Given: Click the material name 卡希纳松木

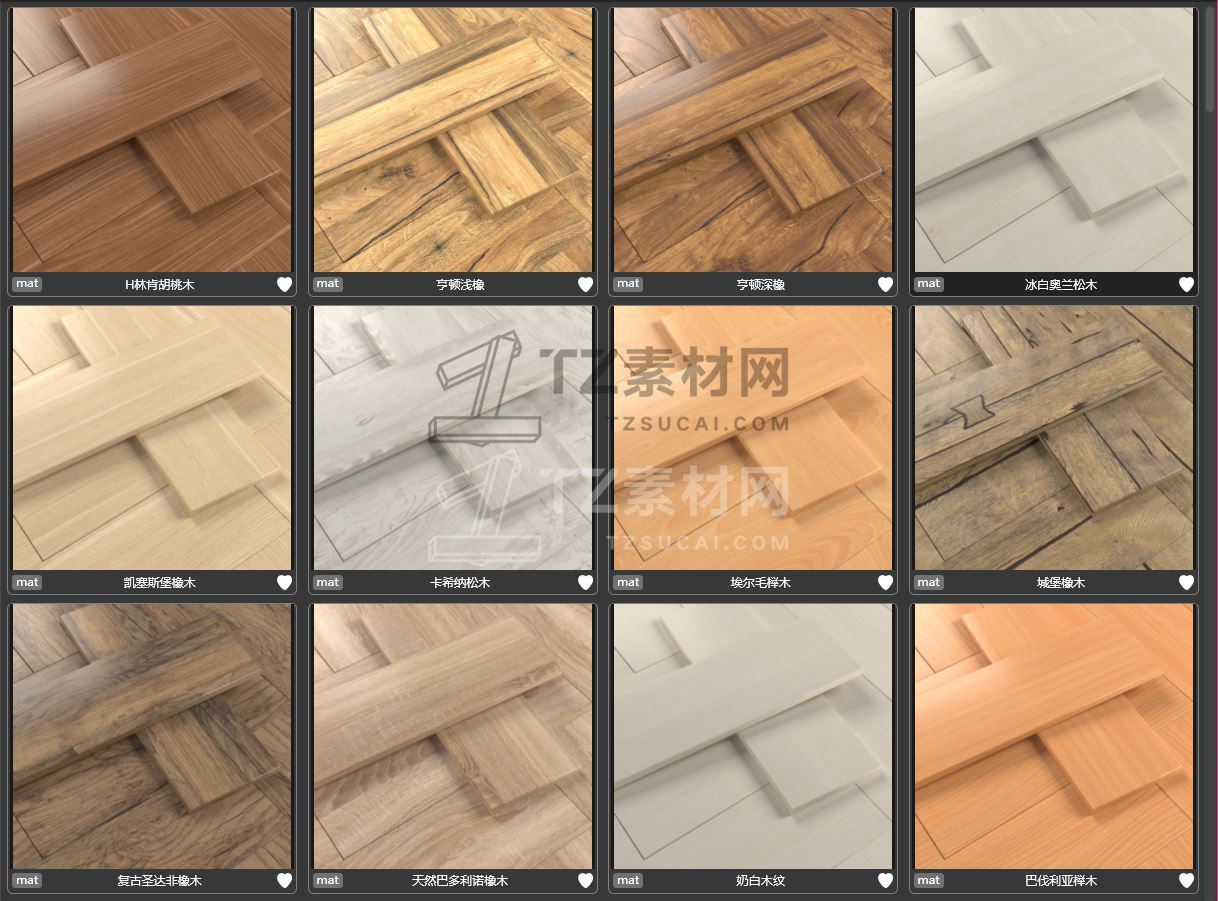Looking at the screenshot, I should coord(460,583).
